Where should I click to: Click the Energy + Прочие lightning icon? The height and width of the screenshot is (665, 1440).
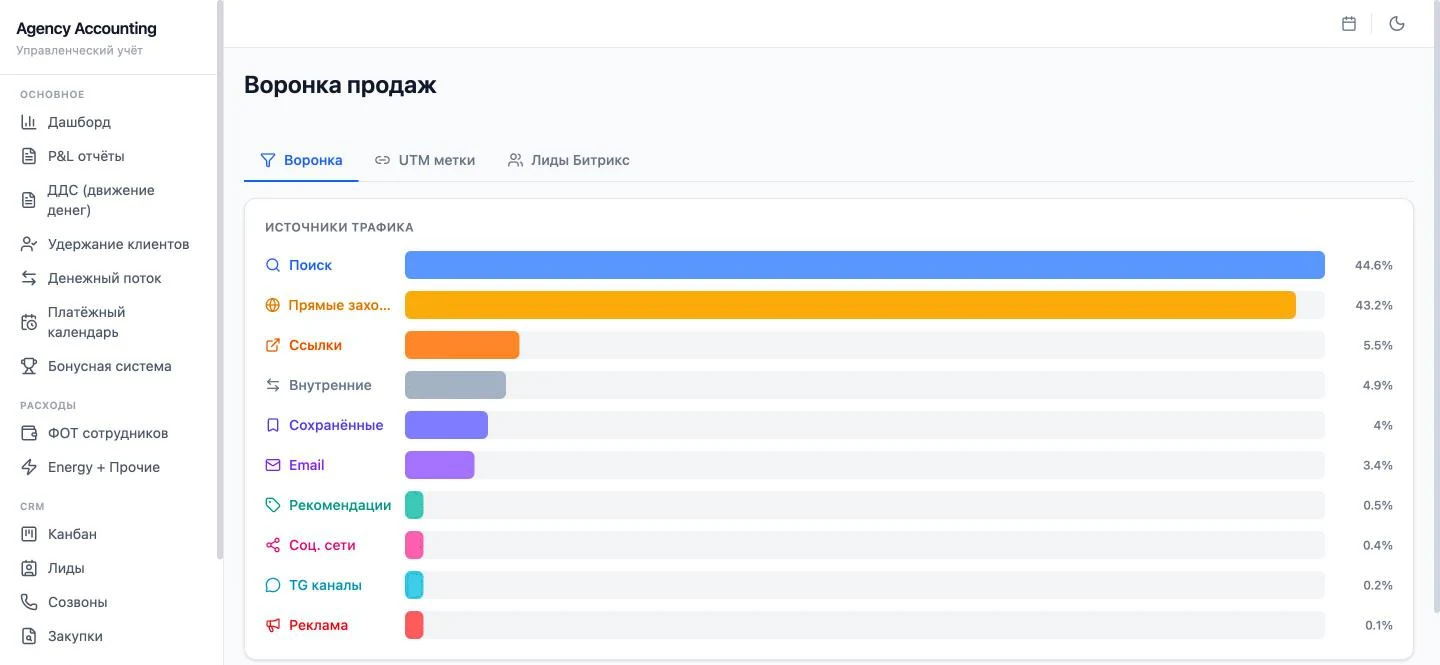pyautogui.click(x=29, y=467)
